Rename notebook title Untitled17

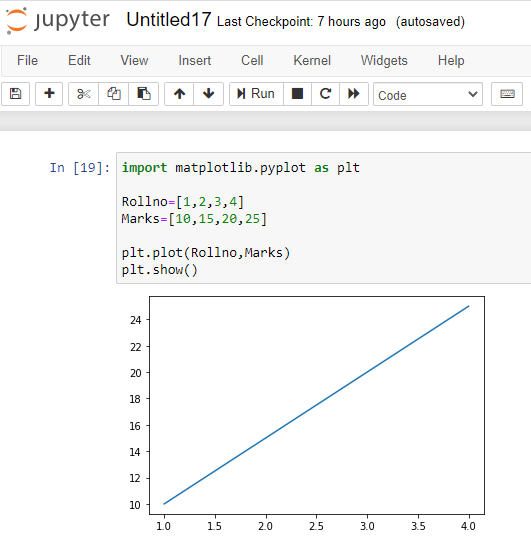[169, 19]
